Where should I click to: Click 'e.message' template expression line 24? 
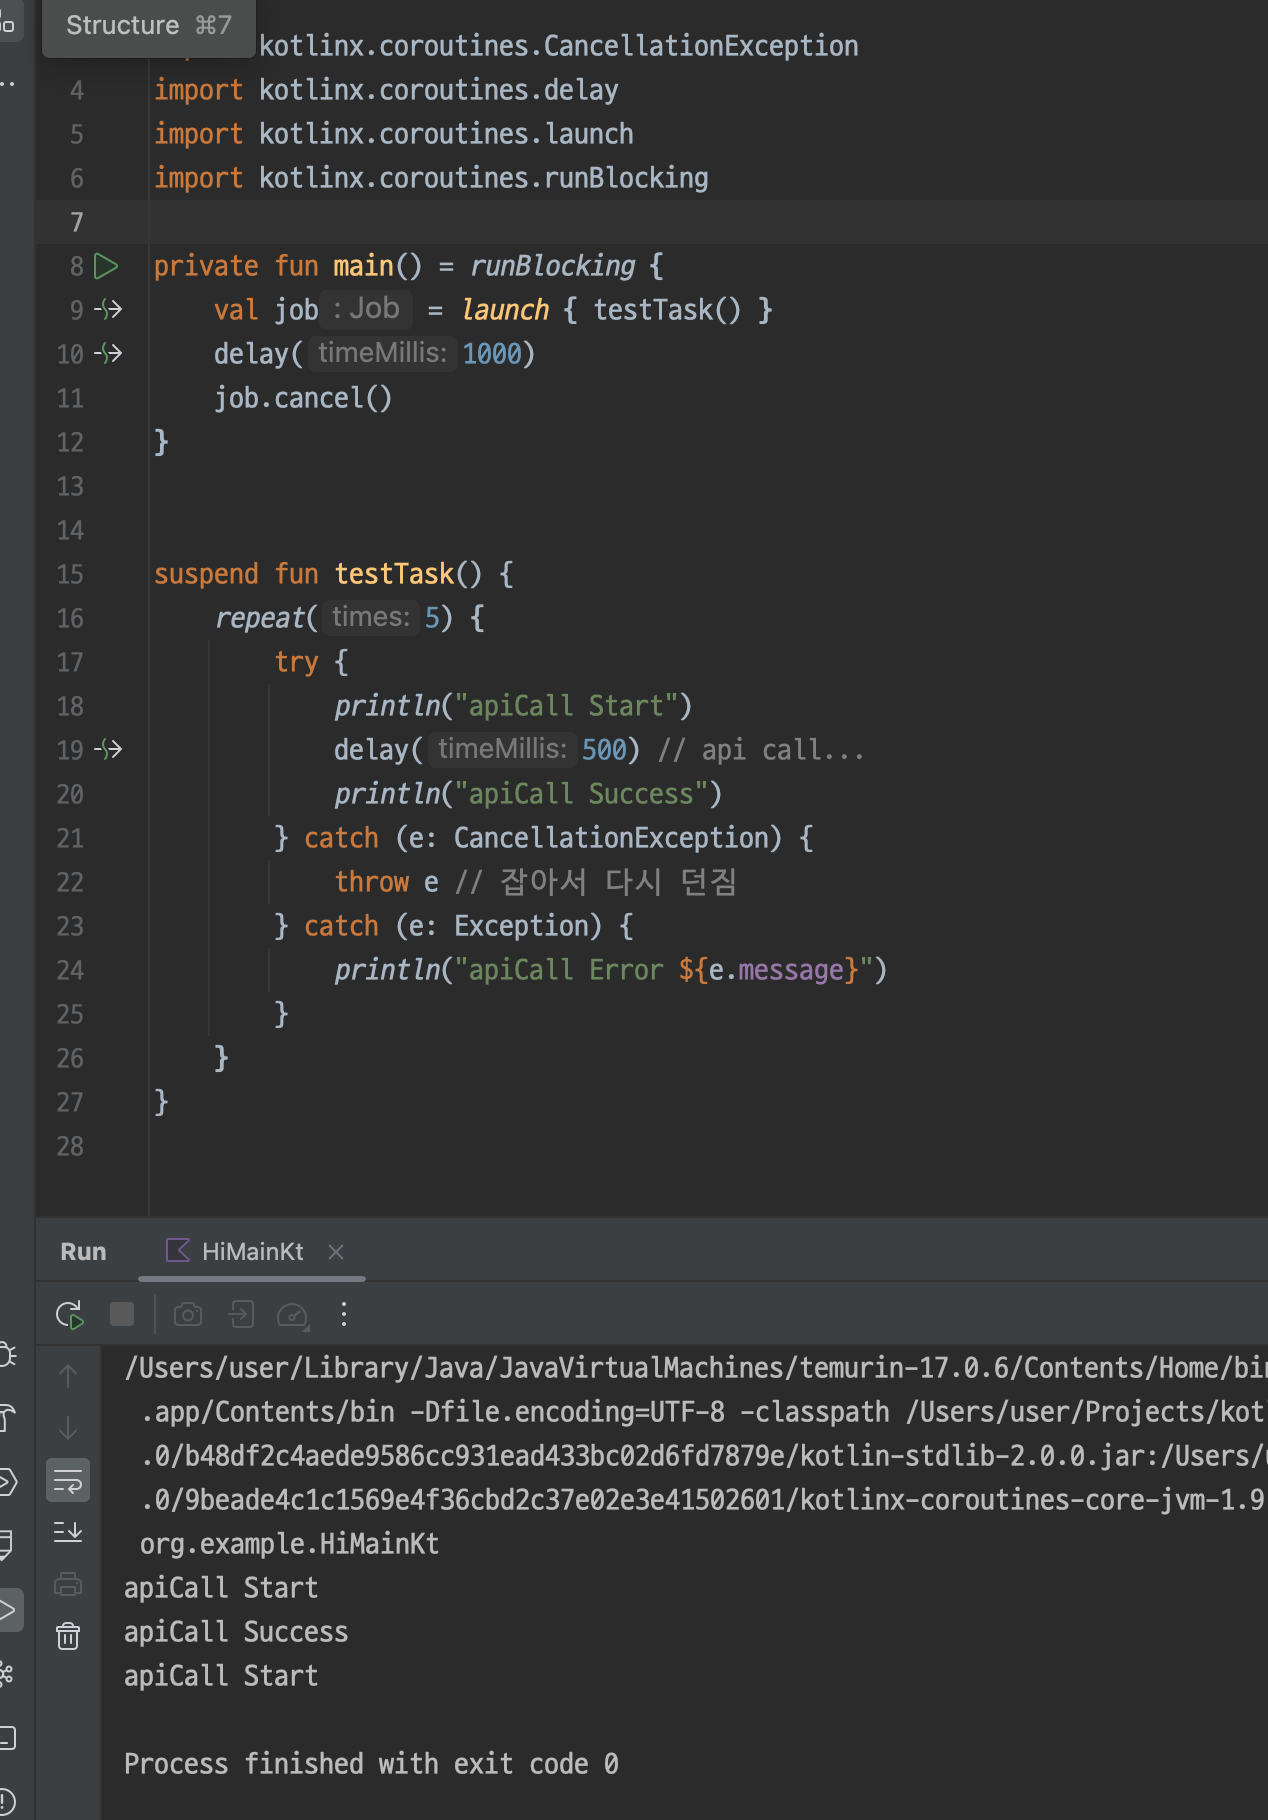[777, 970]
